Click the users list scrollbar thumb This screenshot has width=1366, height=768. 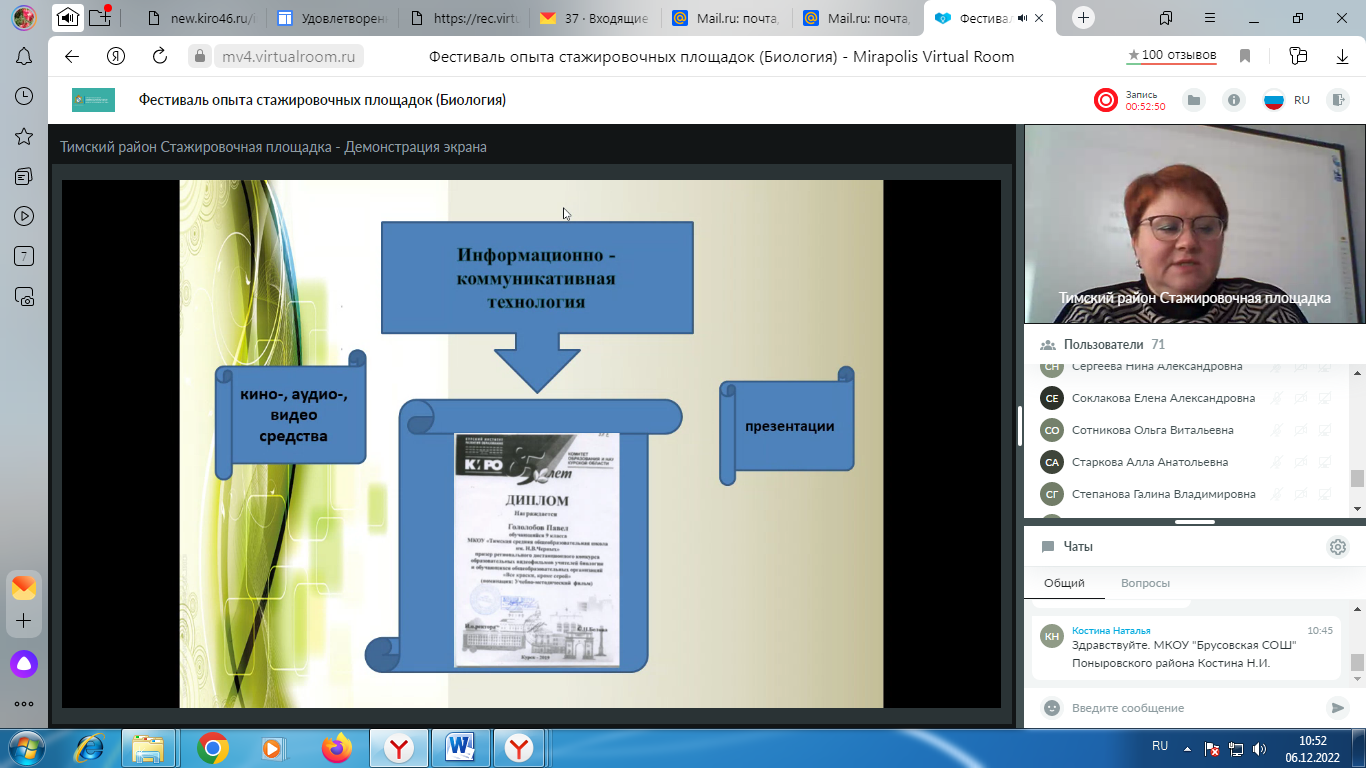tap(1357, 478)
